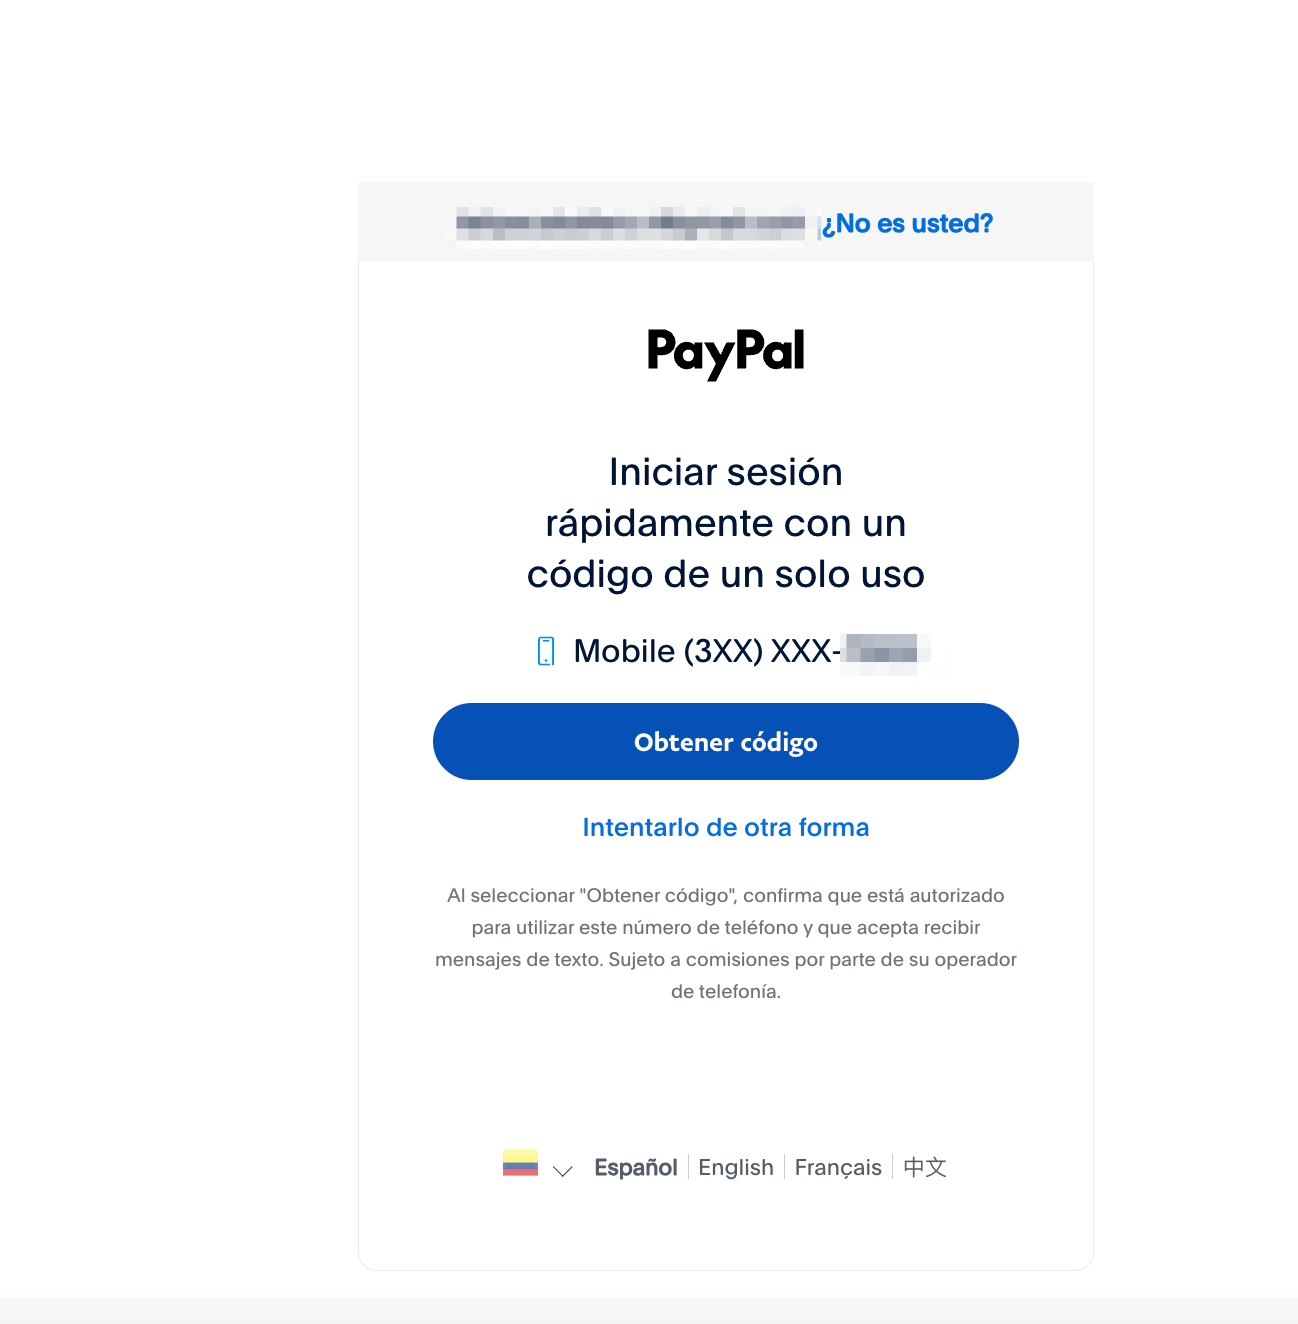This screenshot has width=1298, height=1324.
Task: Click the "rápidamente con un" heading line
Action: pyautogui.click(x=726, y=523)
